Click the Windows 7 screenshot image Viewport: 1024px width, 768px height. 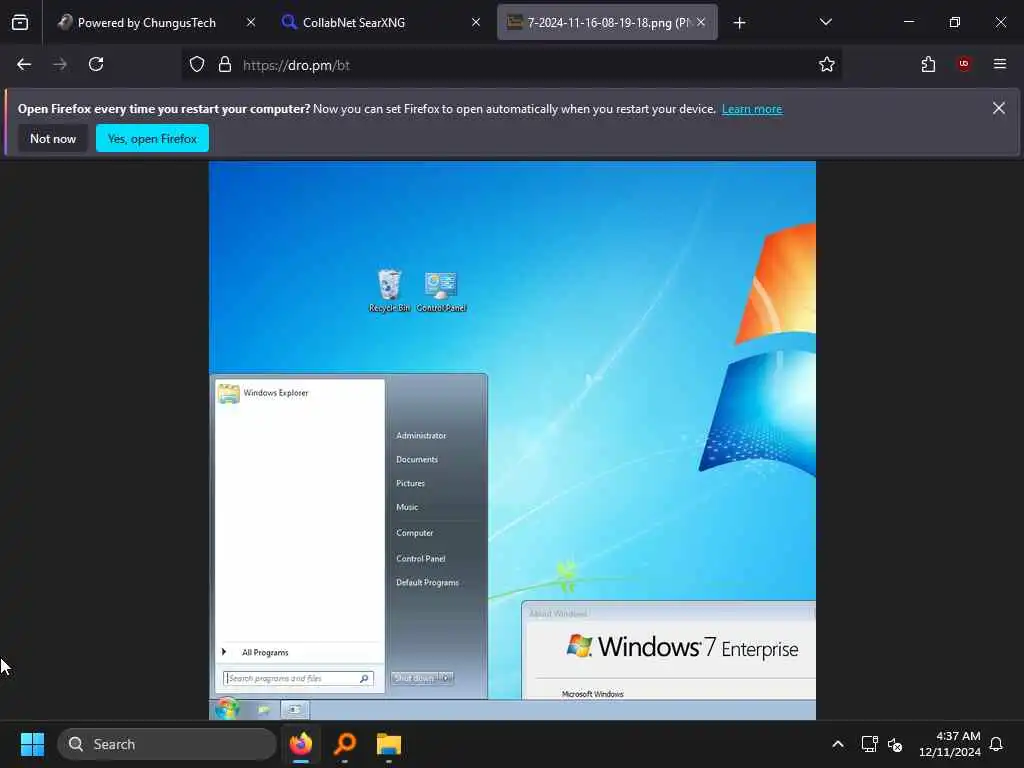(512, 440)
